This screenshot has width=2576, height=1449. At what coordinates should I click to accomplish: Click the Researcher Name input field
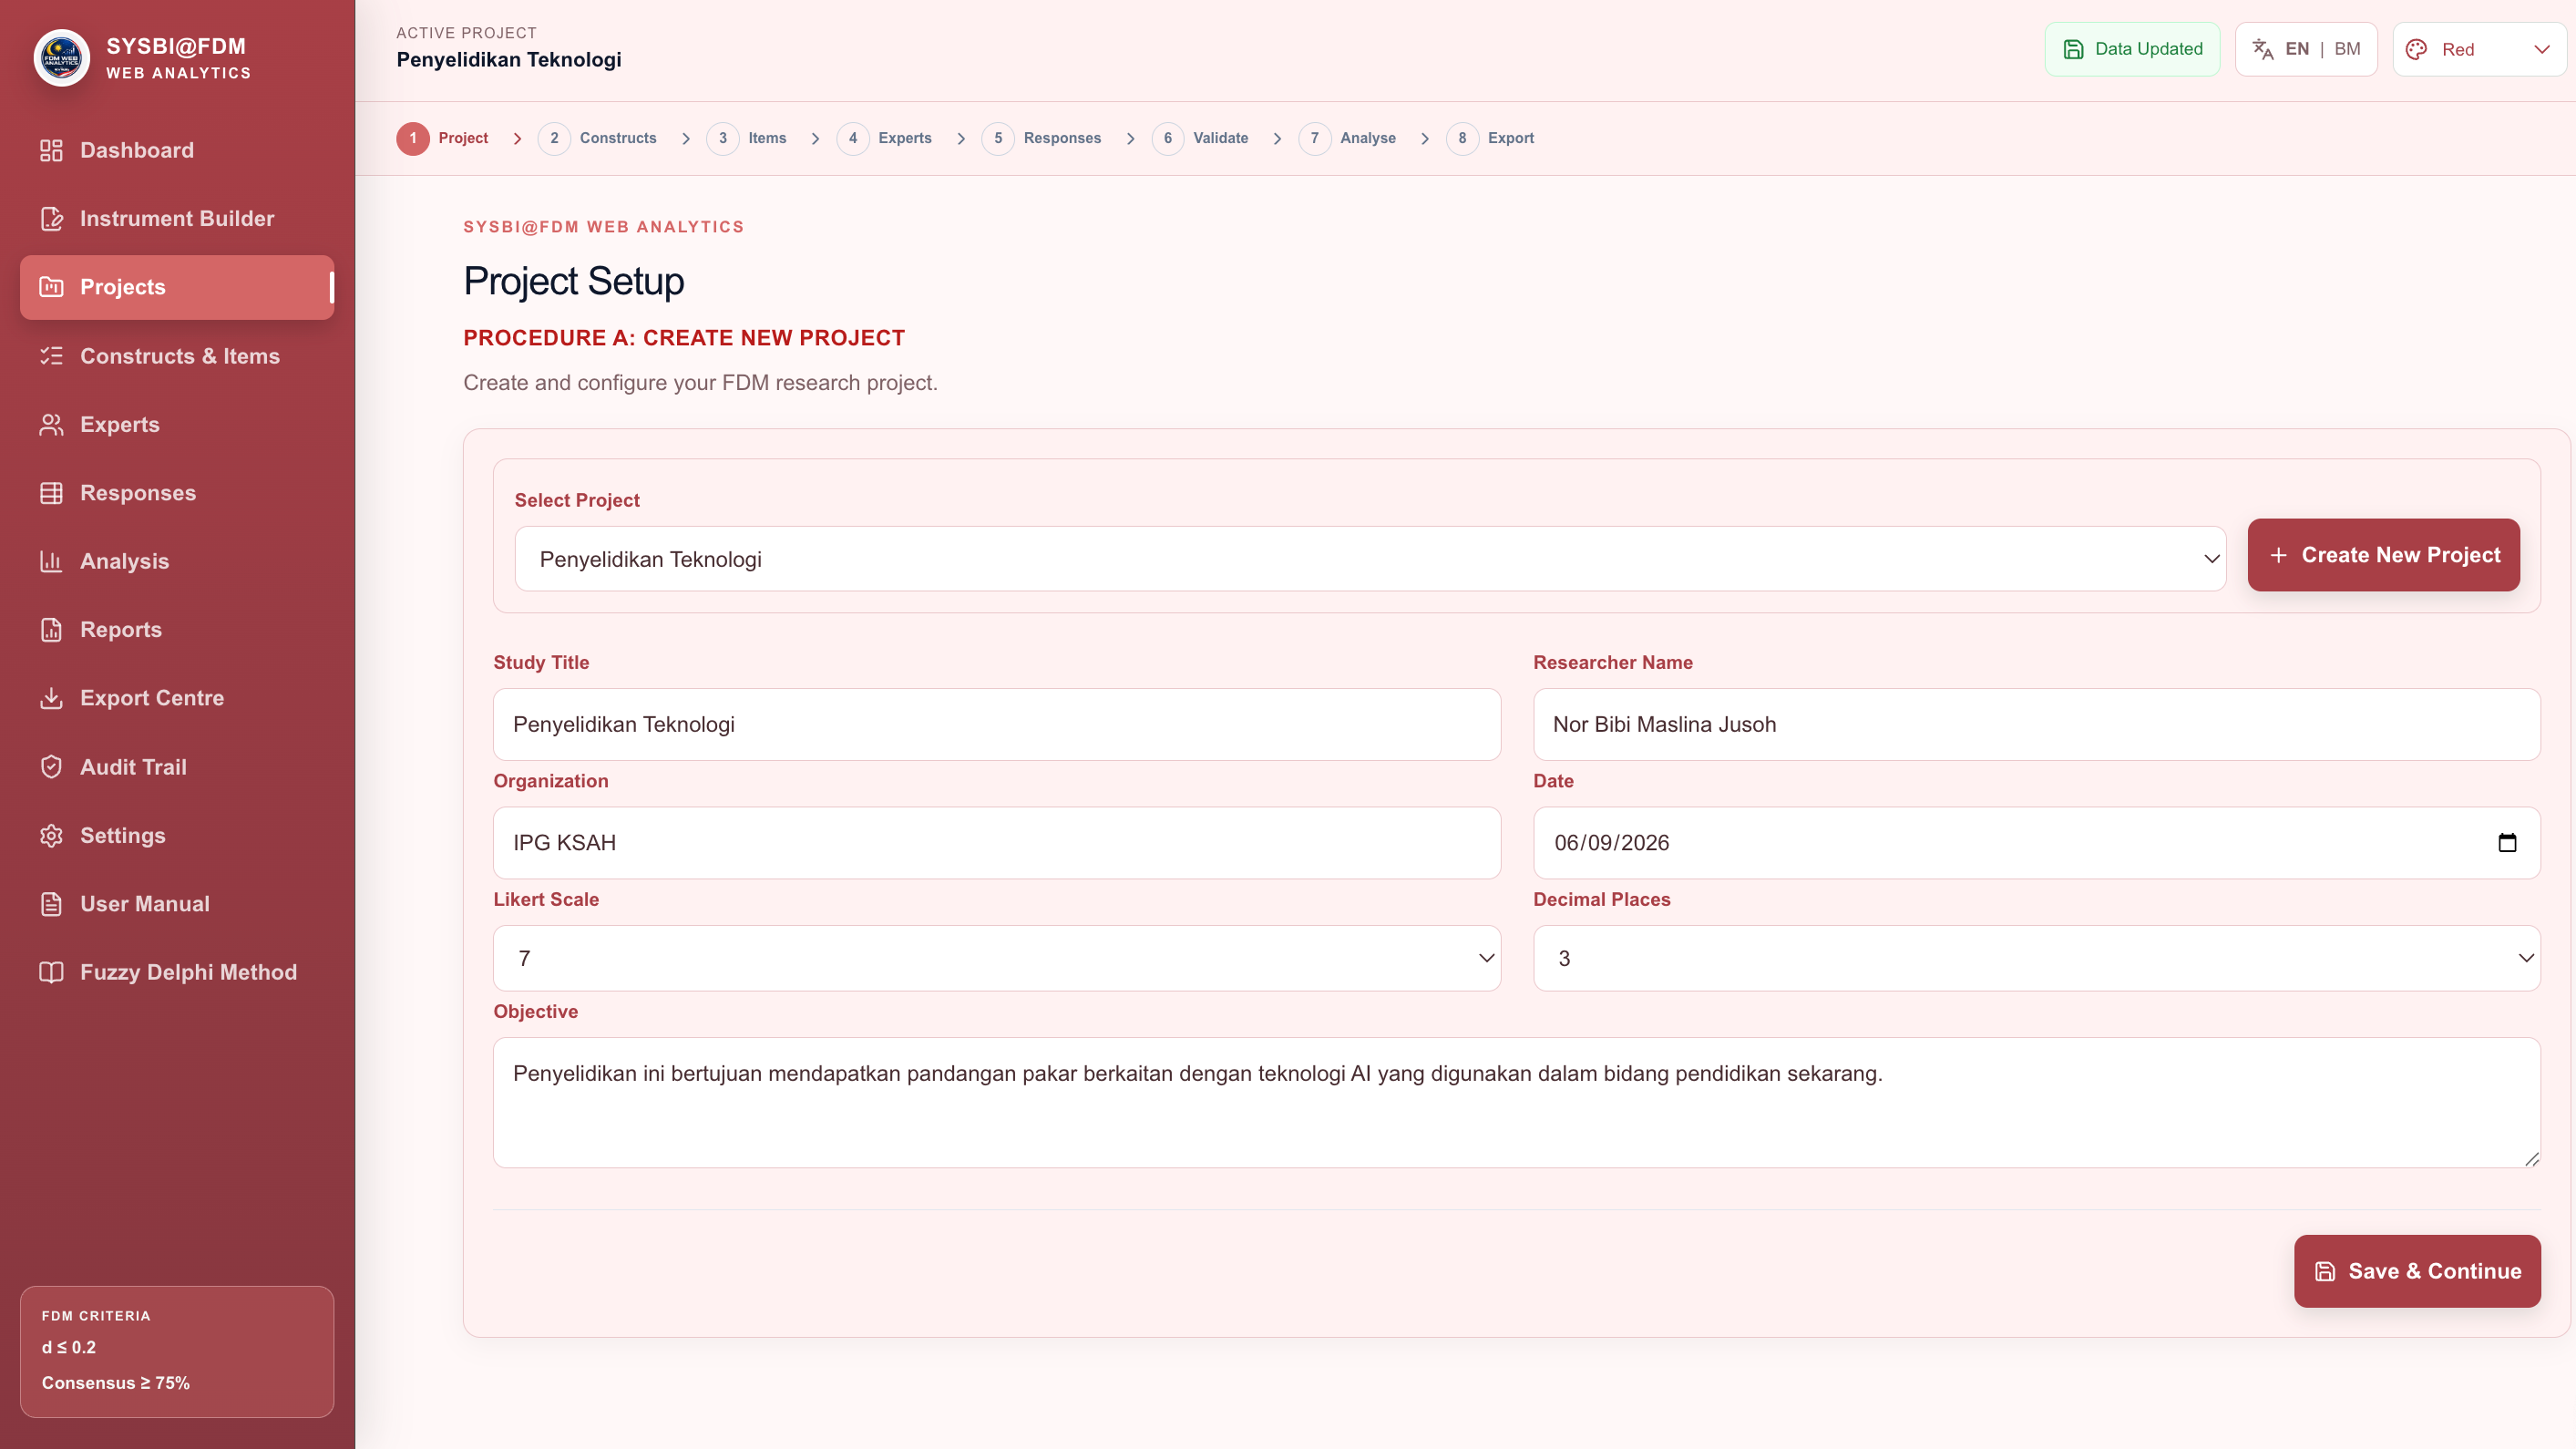[x=2036, y=724]
